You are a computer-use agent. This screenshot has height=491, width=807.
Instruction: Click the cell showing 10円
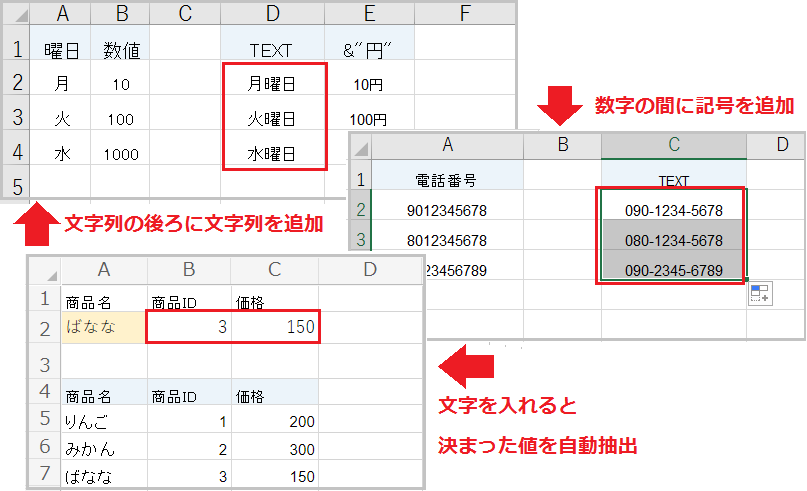click(369, 85)
